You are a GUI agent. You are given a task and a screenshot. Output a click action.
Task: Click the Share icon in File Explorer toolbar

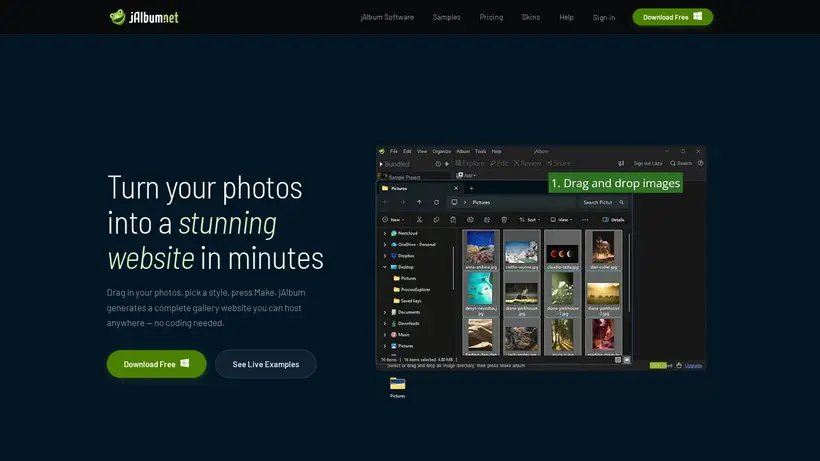tap(487, 220)
